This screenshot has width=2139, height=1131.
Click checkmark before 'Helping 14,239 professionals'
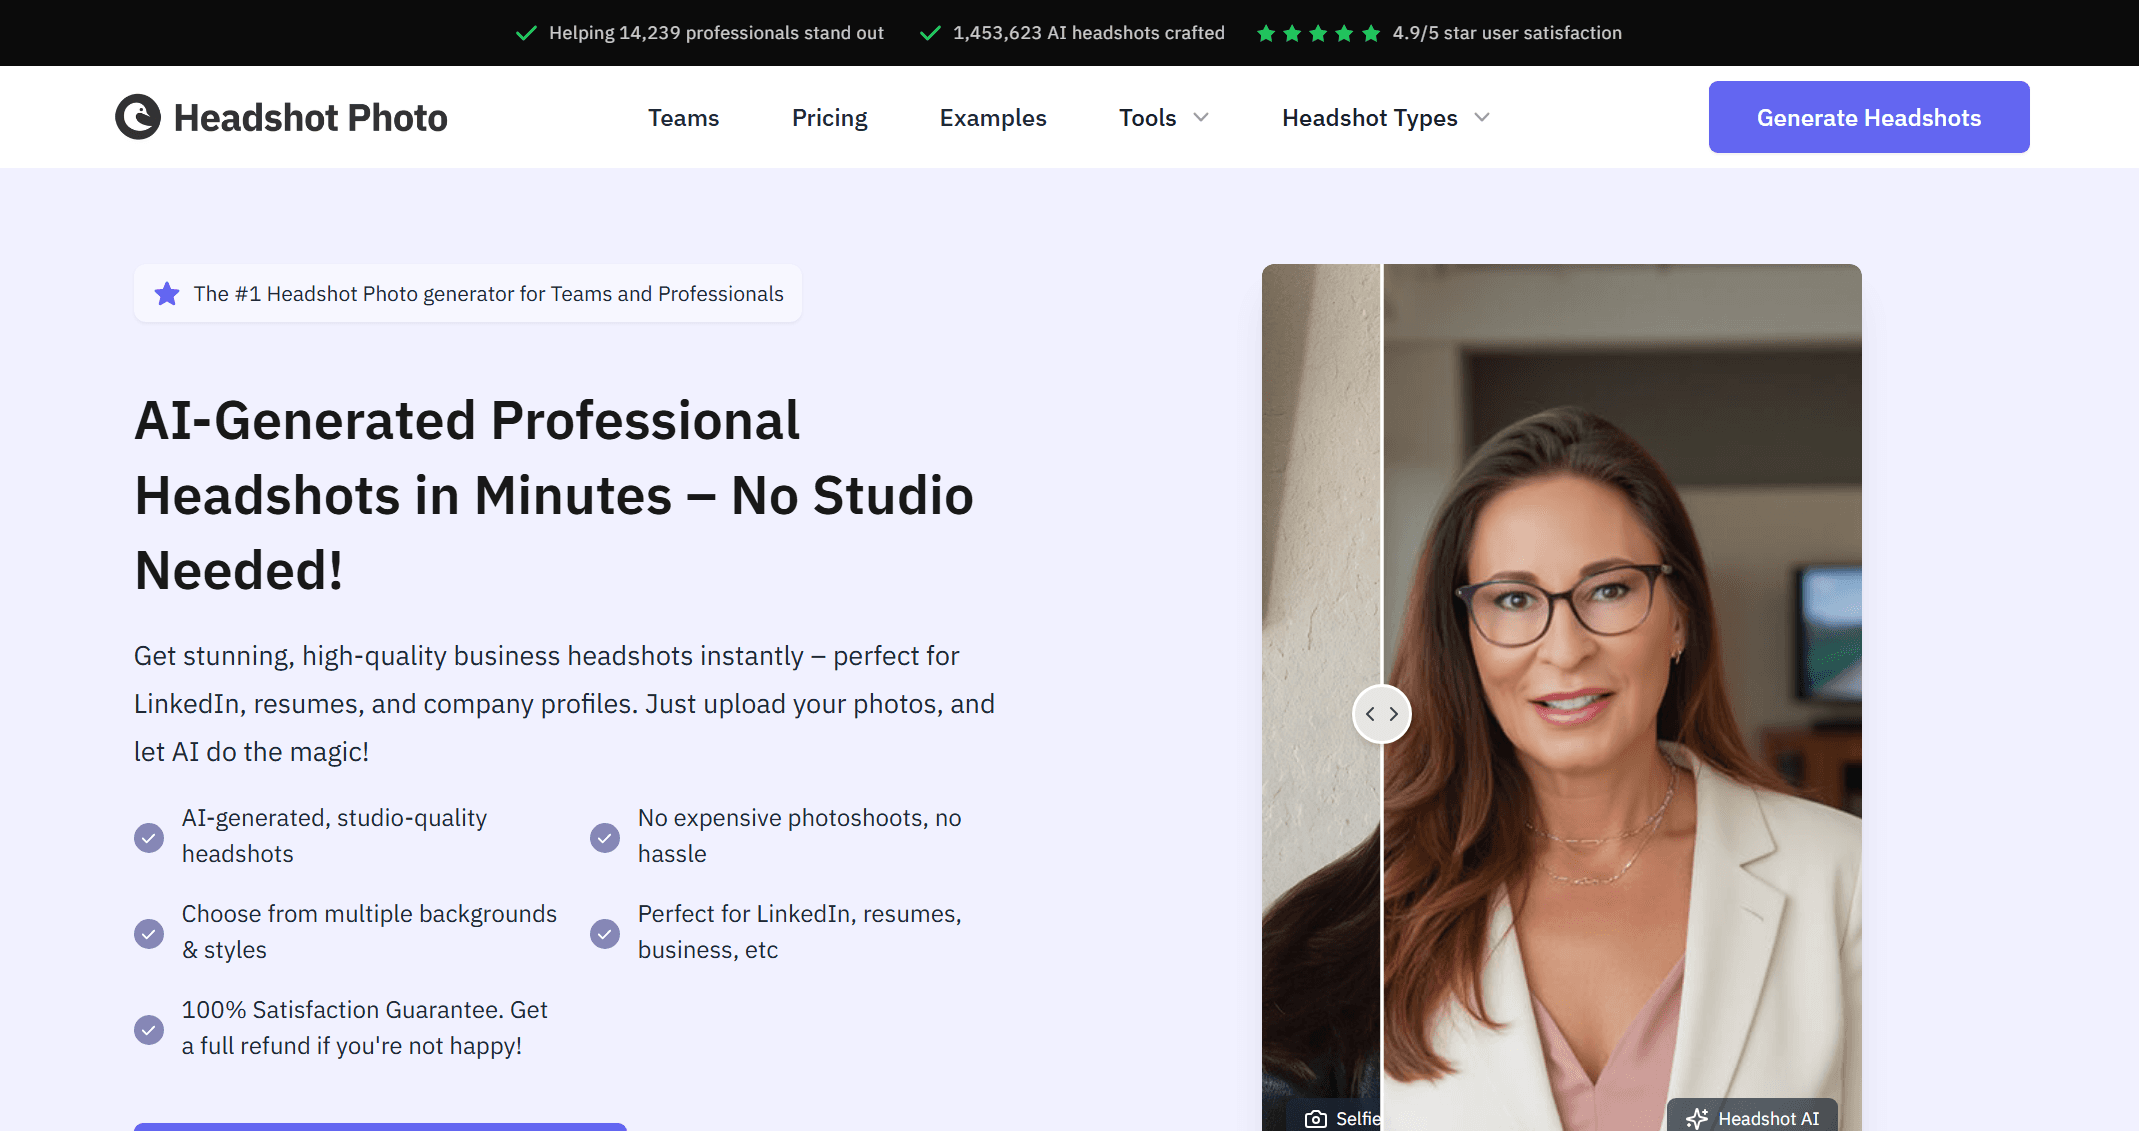tap(526, 33)
